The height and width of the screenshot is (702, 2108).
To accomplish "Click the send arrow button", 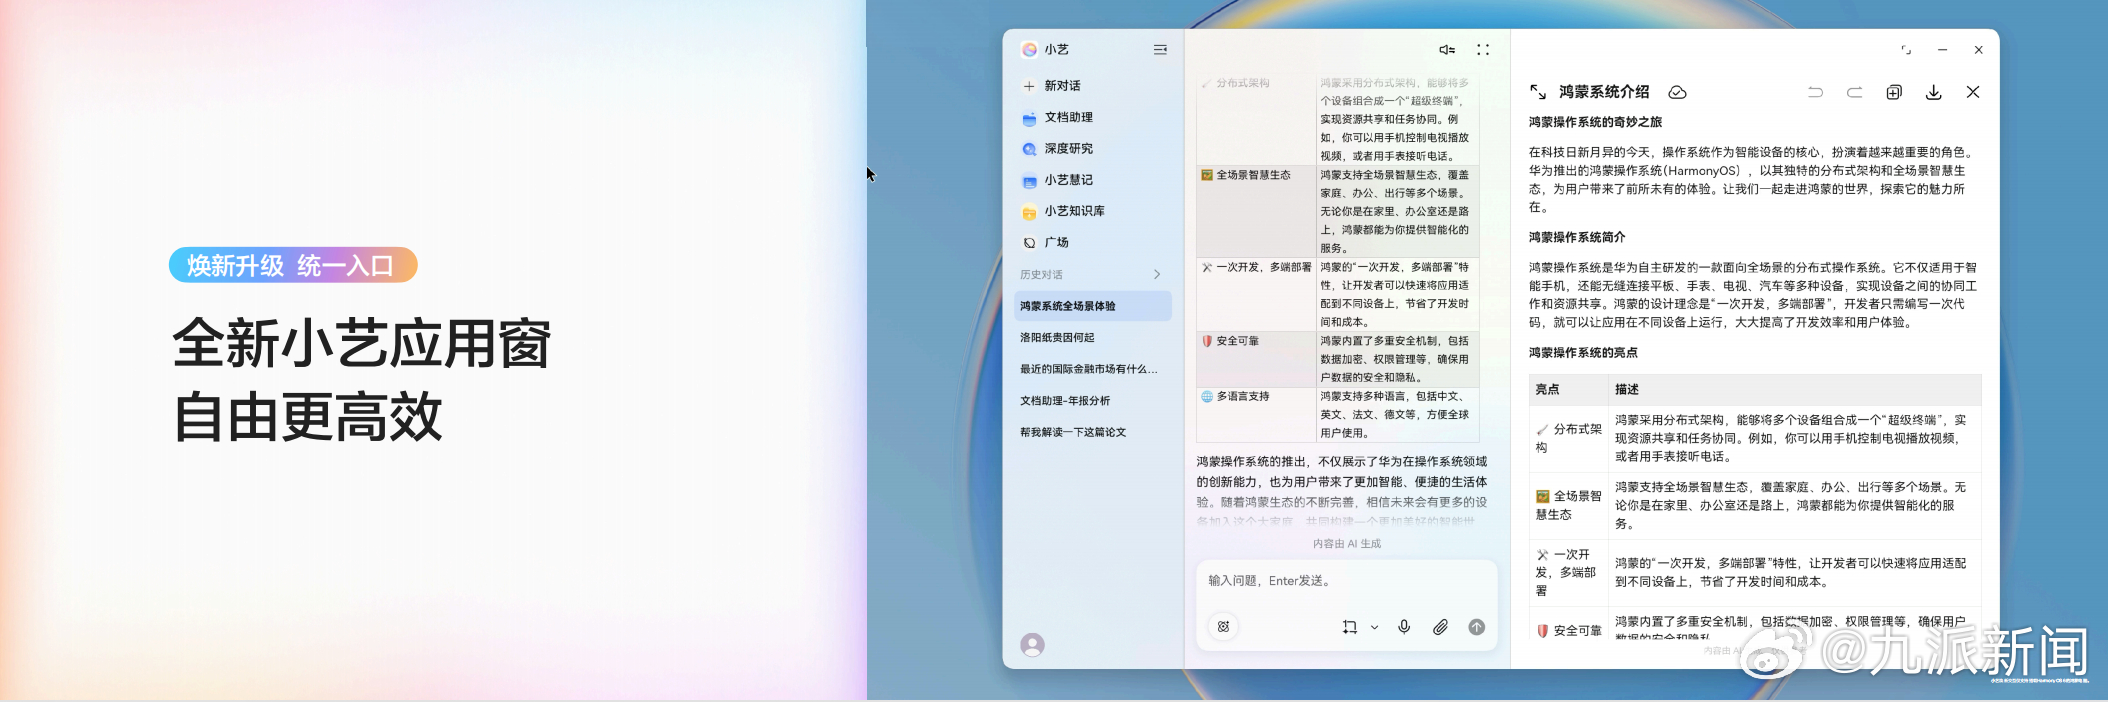I will tap(1476, 627).
